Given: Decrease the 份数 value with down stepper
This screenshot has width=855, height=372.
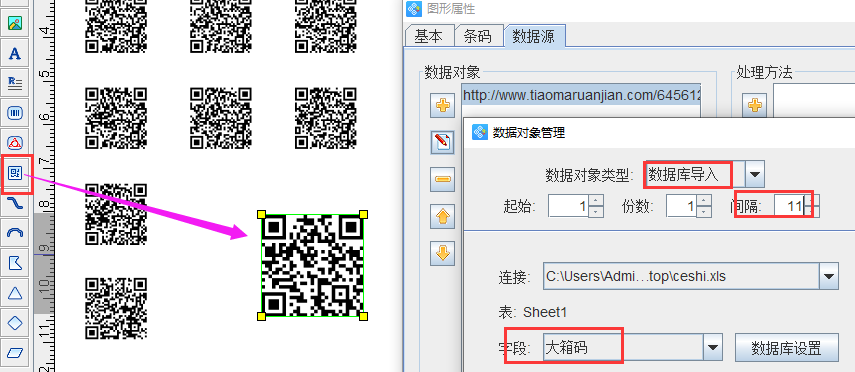Looking at the screenshot, I should coord(705,212).
